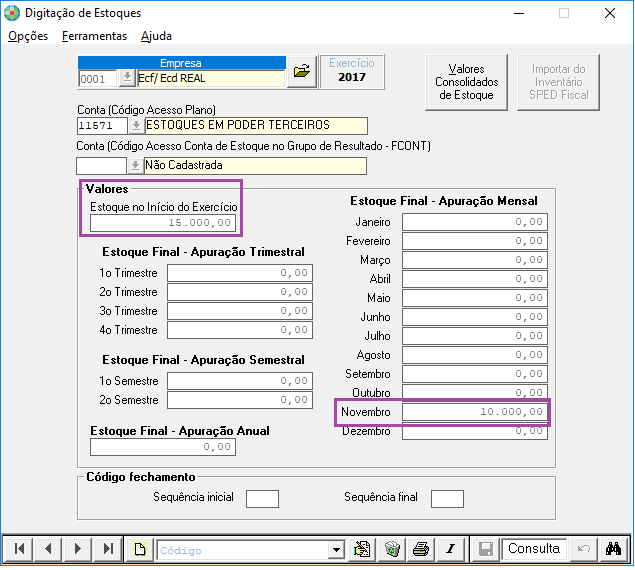Click the Outubro value field

[x=475, y=392]
